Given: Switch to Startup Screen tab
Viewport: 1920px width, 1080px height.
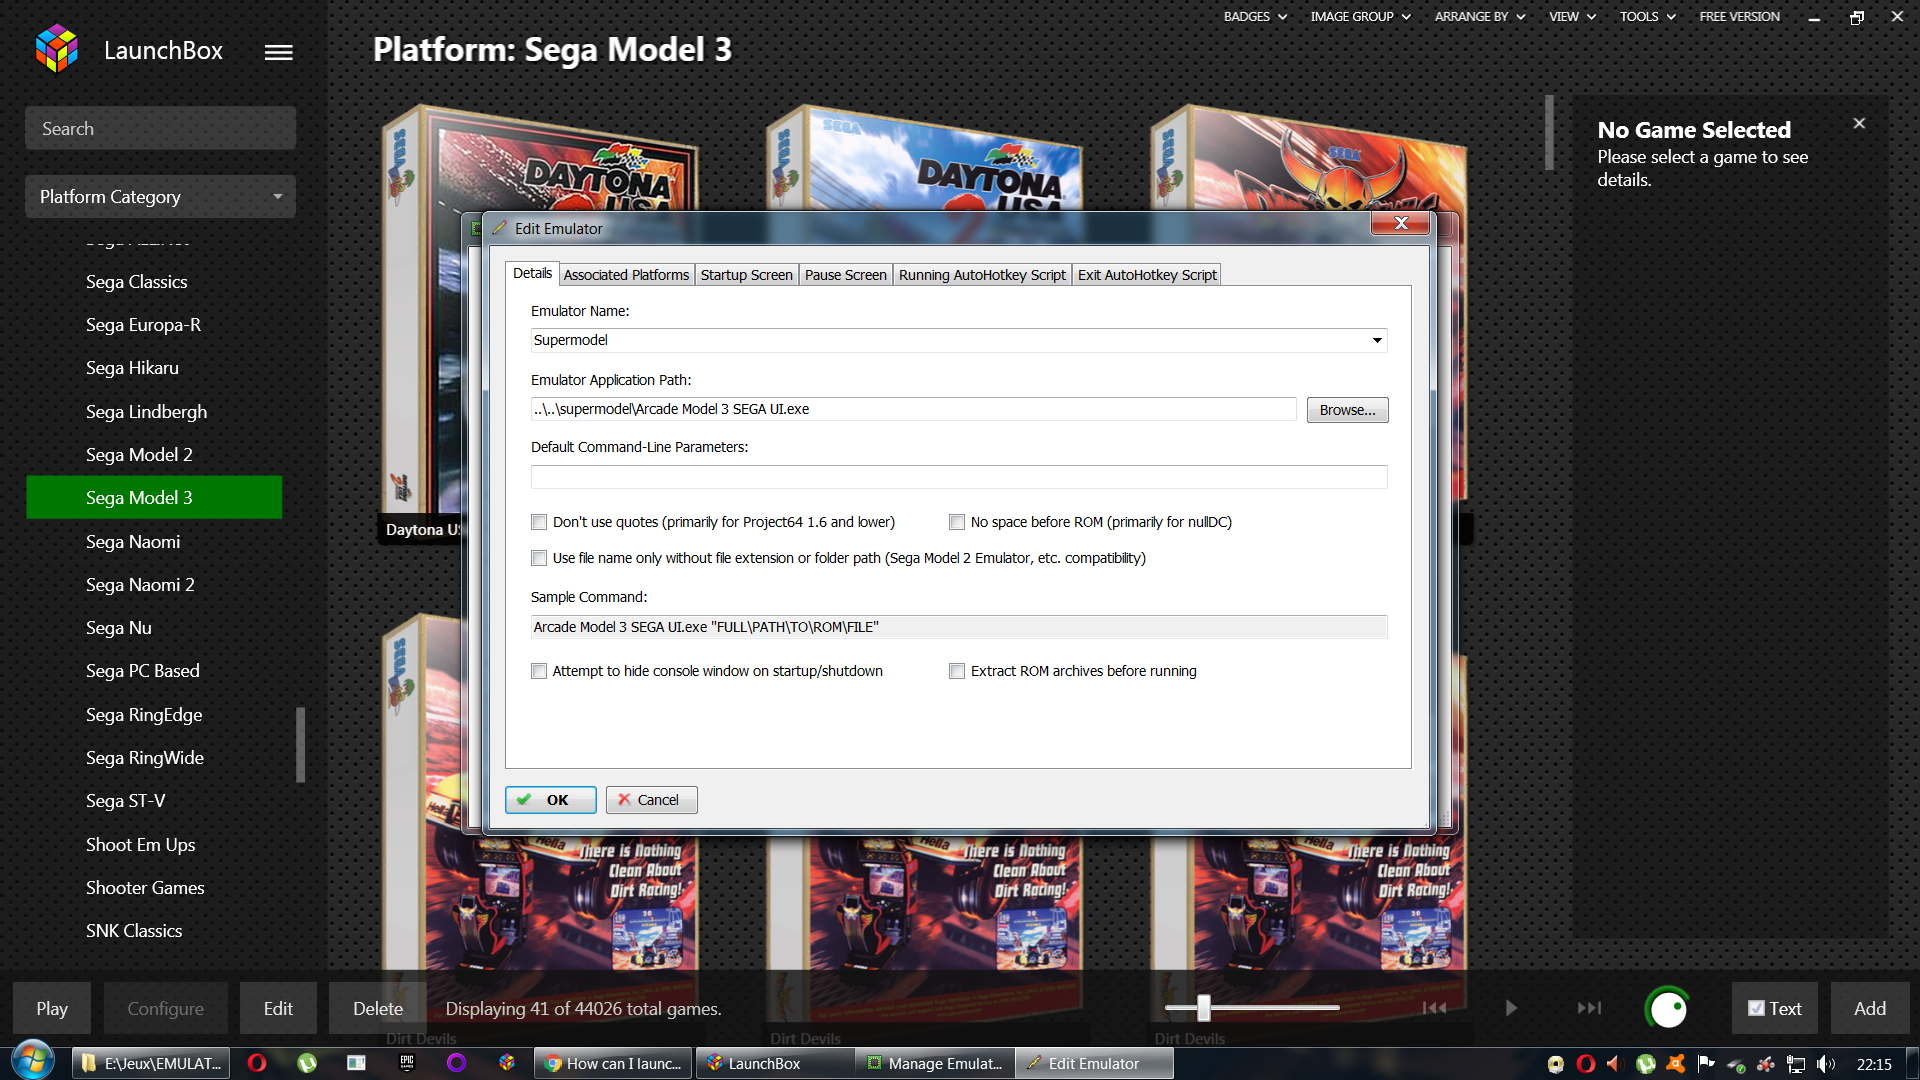Looking at the screenshot, I should pyautogui.click(x=746, y=275).
